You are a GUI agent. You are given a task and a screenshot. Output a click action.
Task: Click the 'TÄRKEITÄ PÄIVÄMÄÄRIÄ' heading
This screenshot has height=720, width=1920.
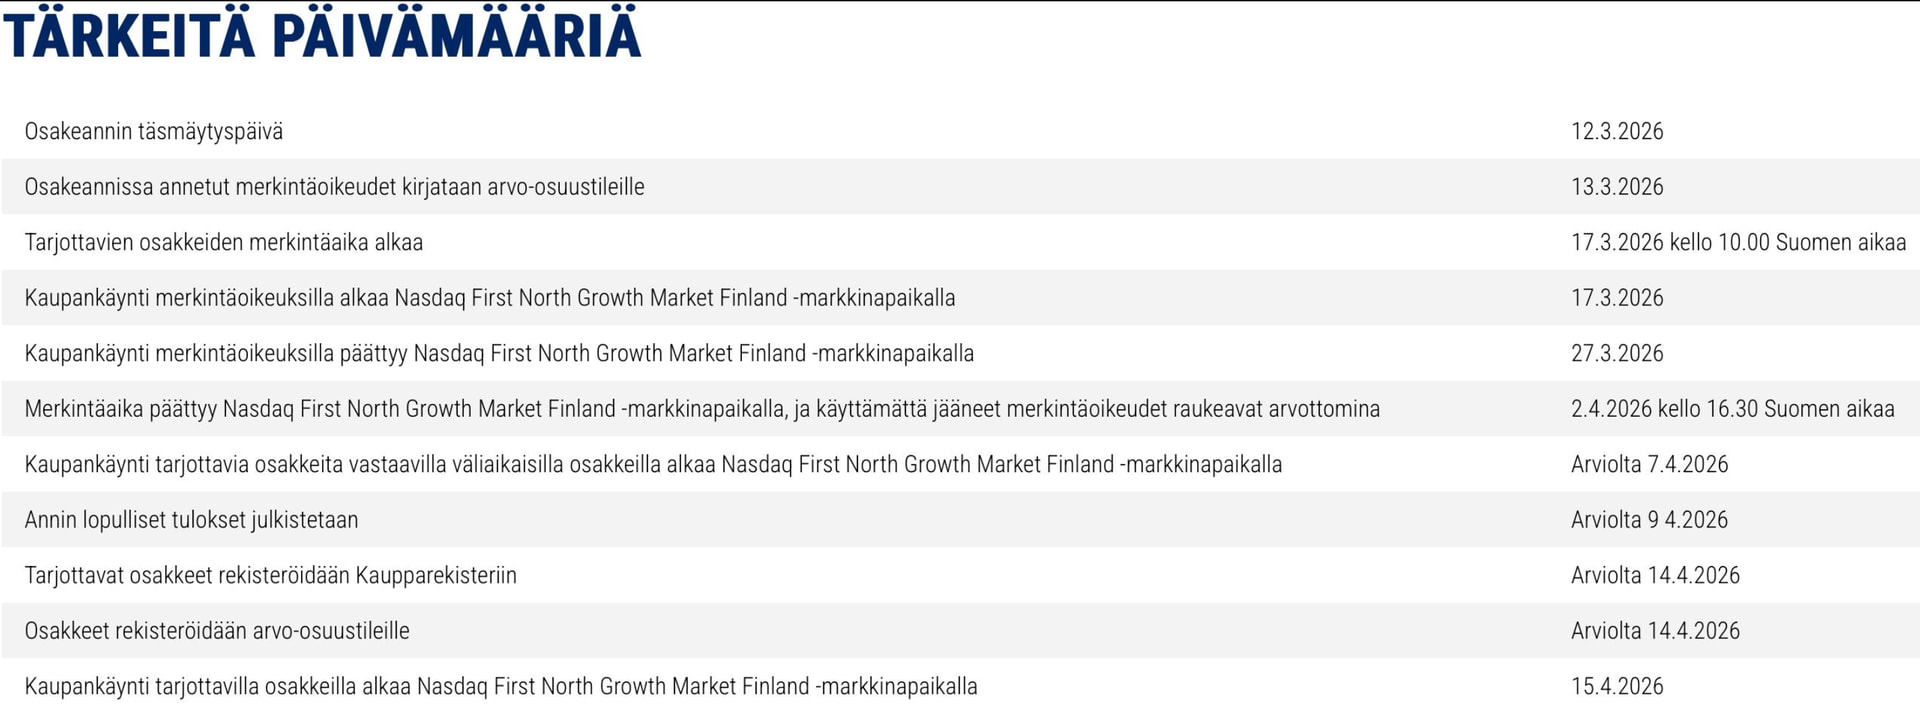(322, 34)
